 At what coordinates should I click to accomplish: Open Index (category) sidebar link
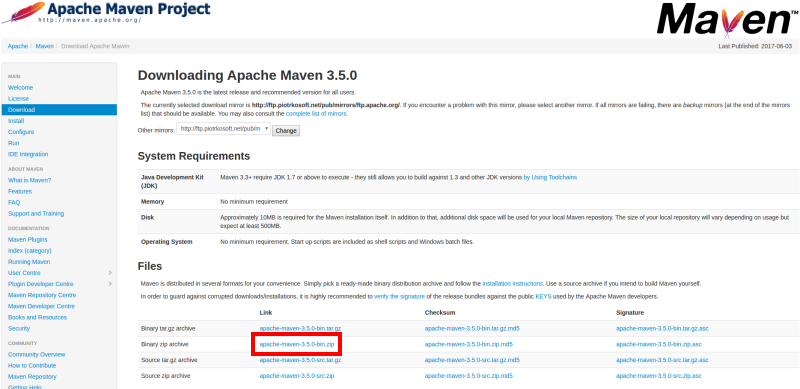click(30, 251)
